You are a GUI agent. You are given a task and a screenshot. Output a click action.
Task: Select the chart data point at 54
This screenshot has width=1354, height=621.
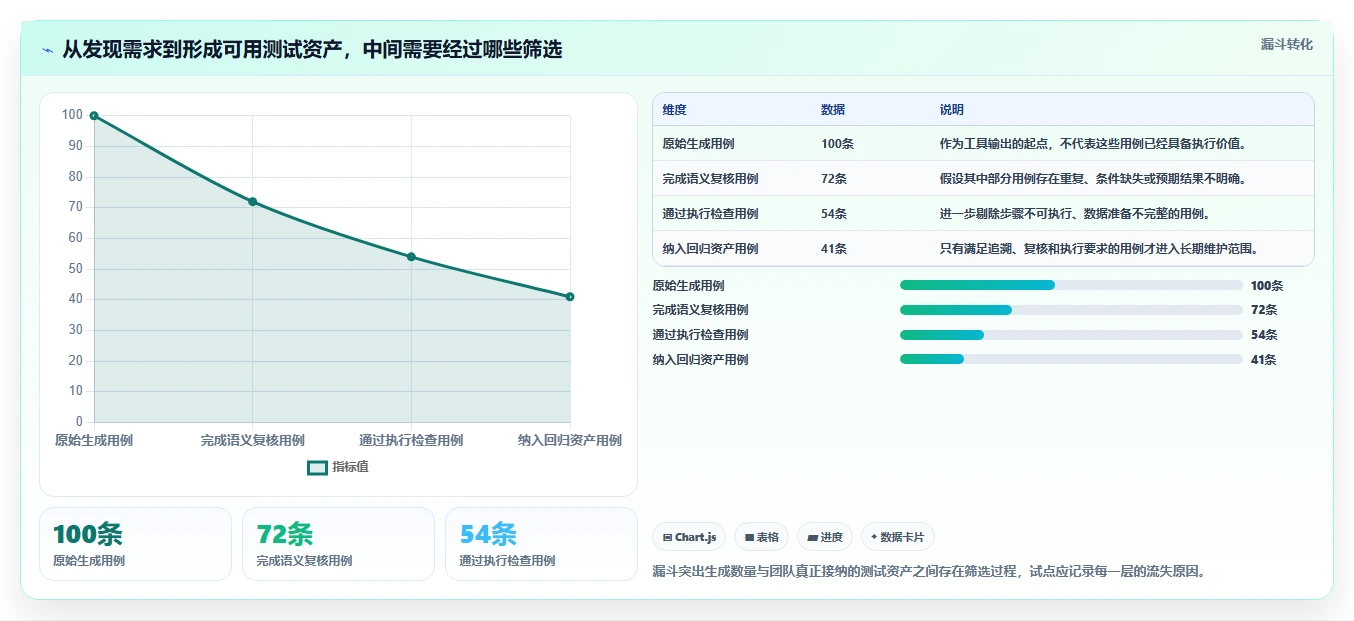point(411,257)
